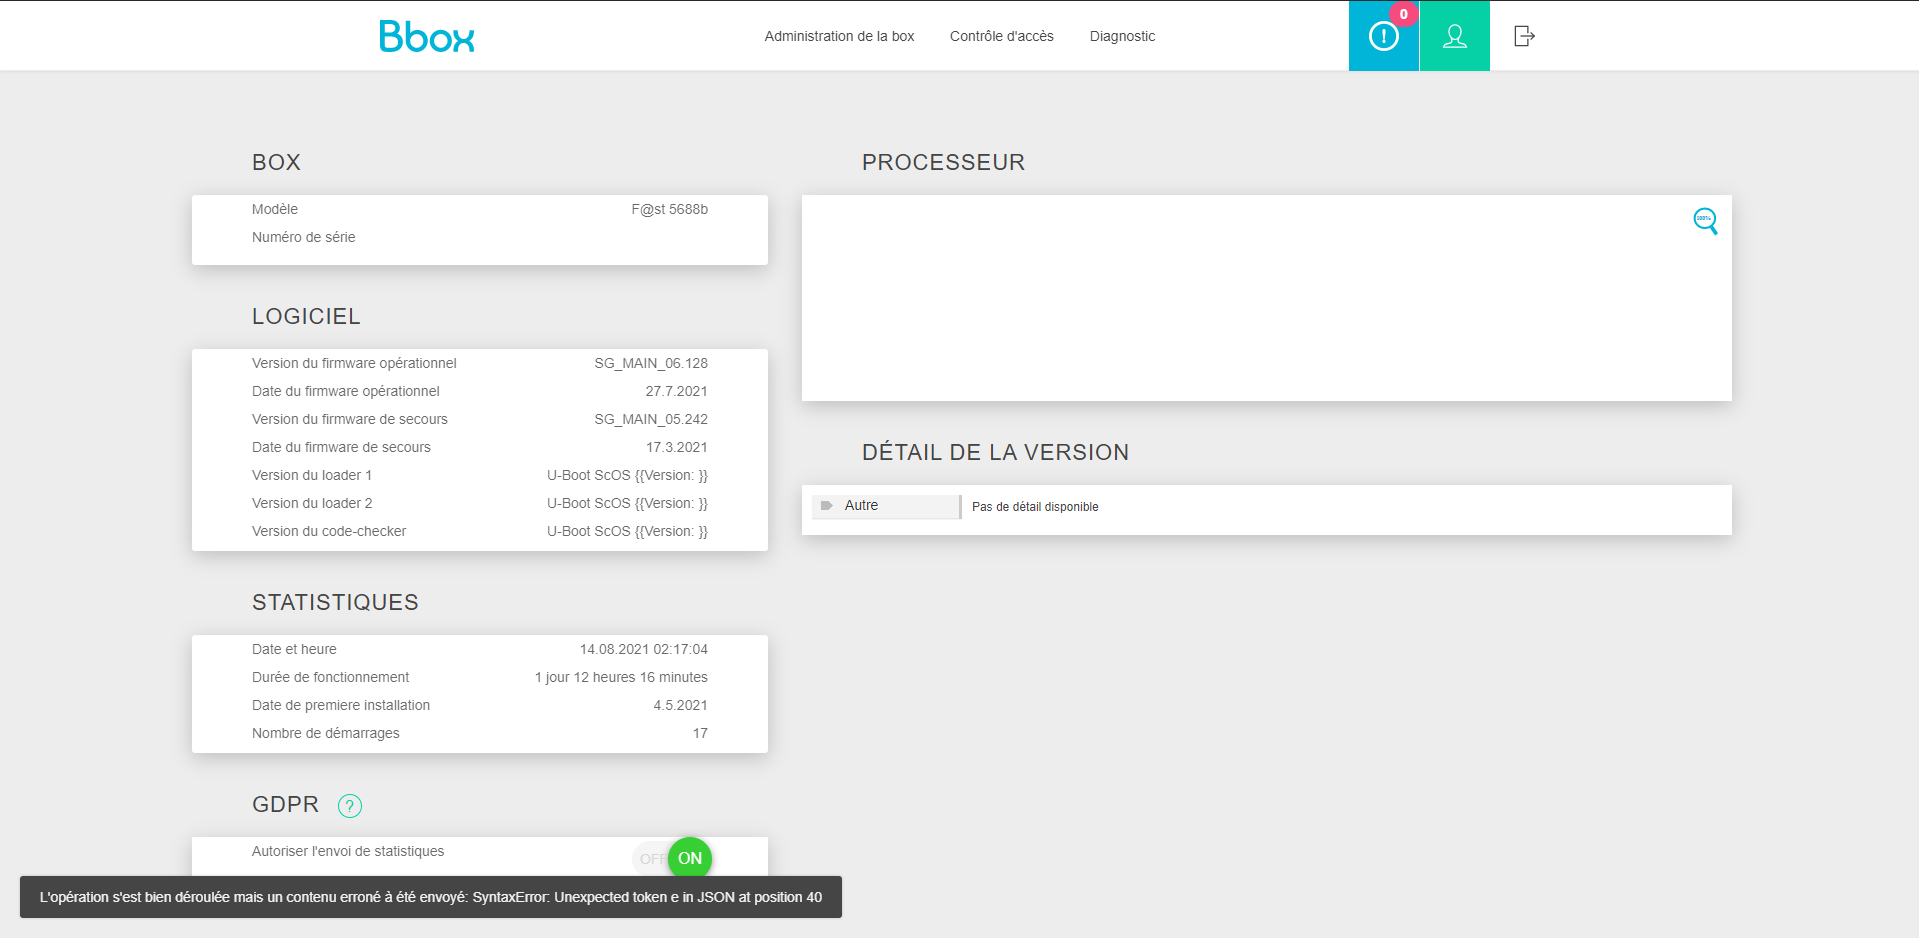Select the Version du code-checker value
This screenshot has width=1919, height=938.
(x=627, y=531)
